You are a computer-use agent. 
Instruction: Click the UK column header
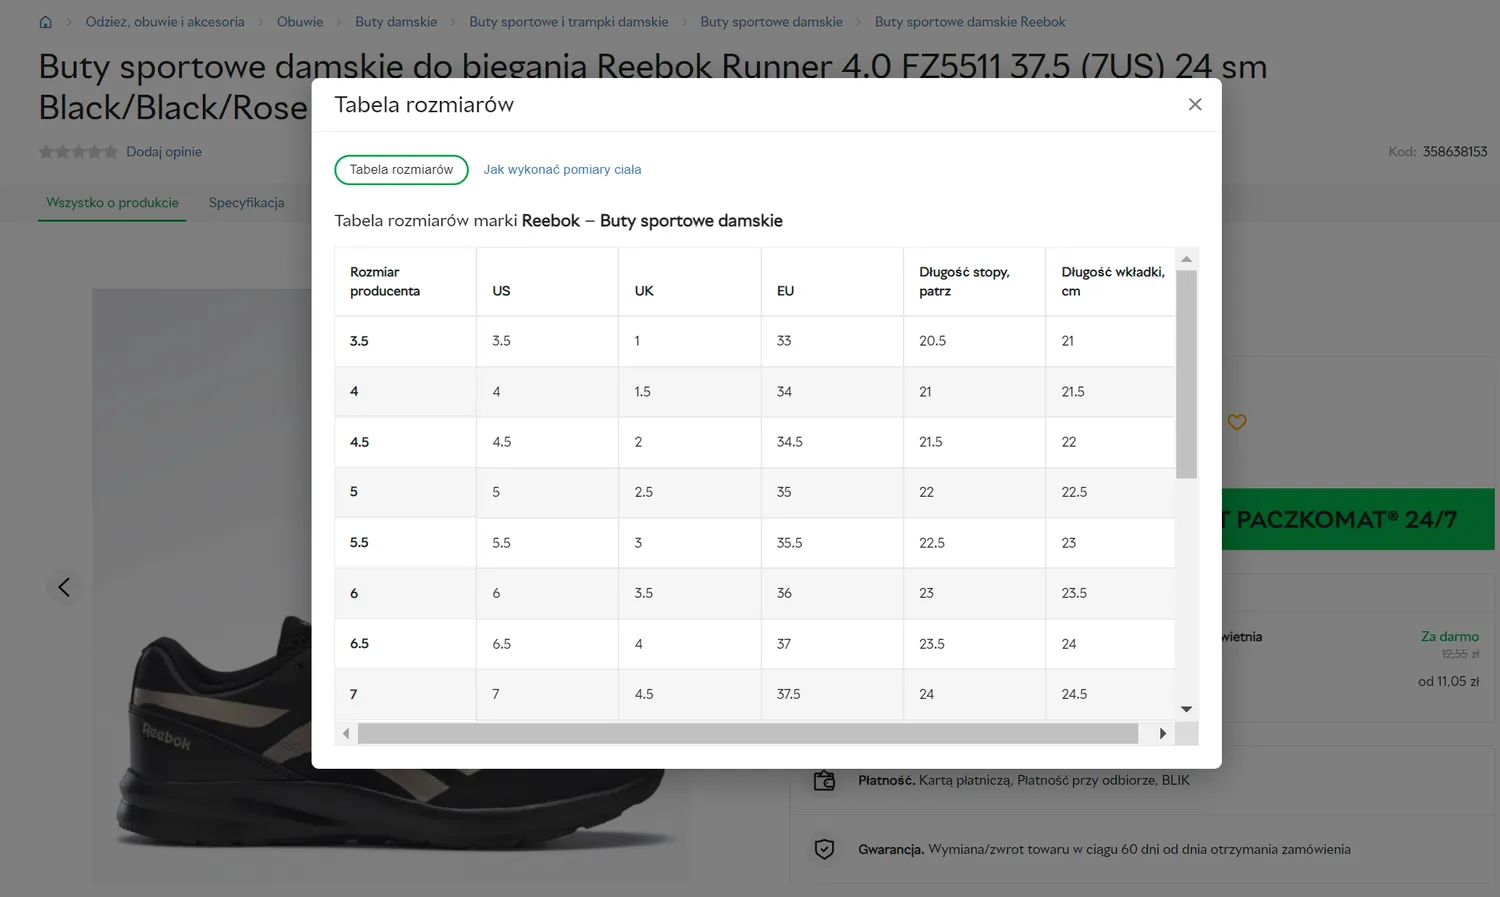click(690, 282)
